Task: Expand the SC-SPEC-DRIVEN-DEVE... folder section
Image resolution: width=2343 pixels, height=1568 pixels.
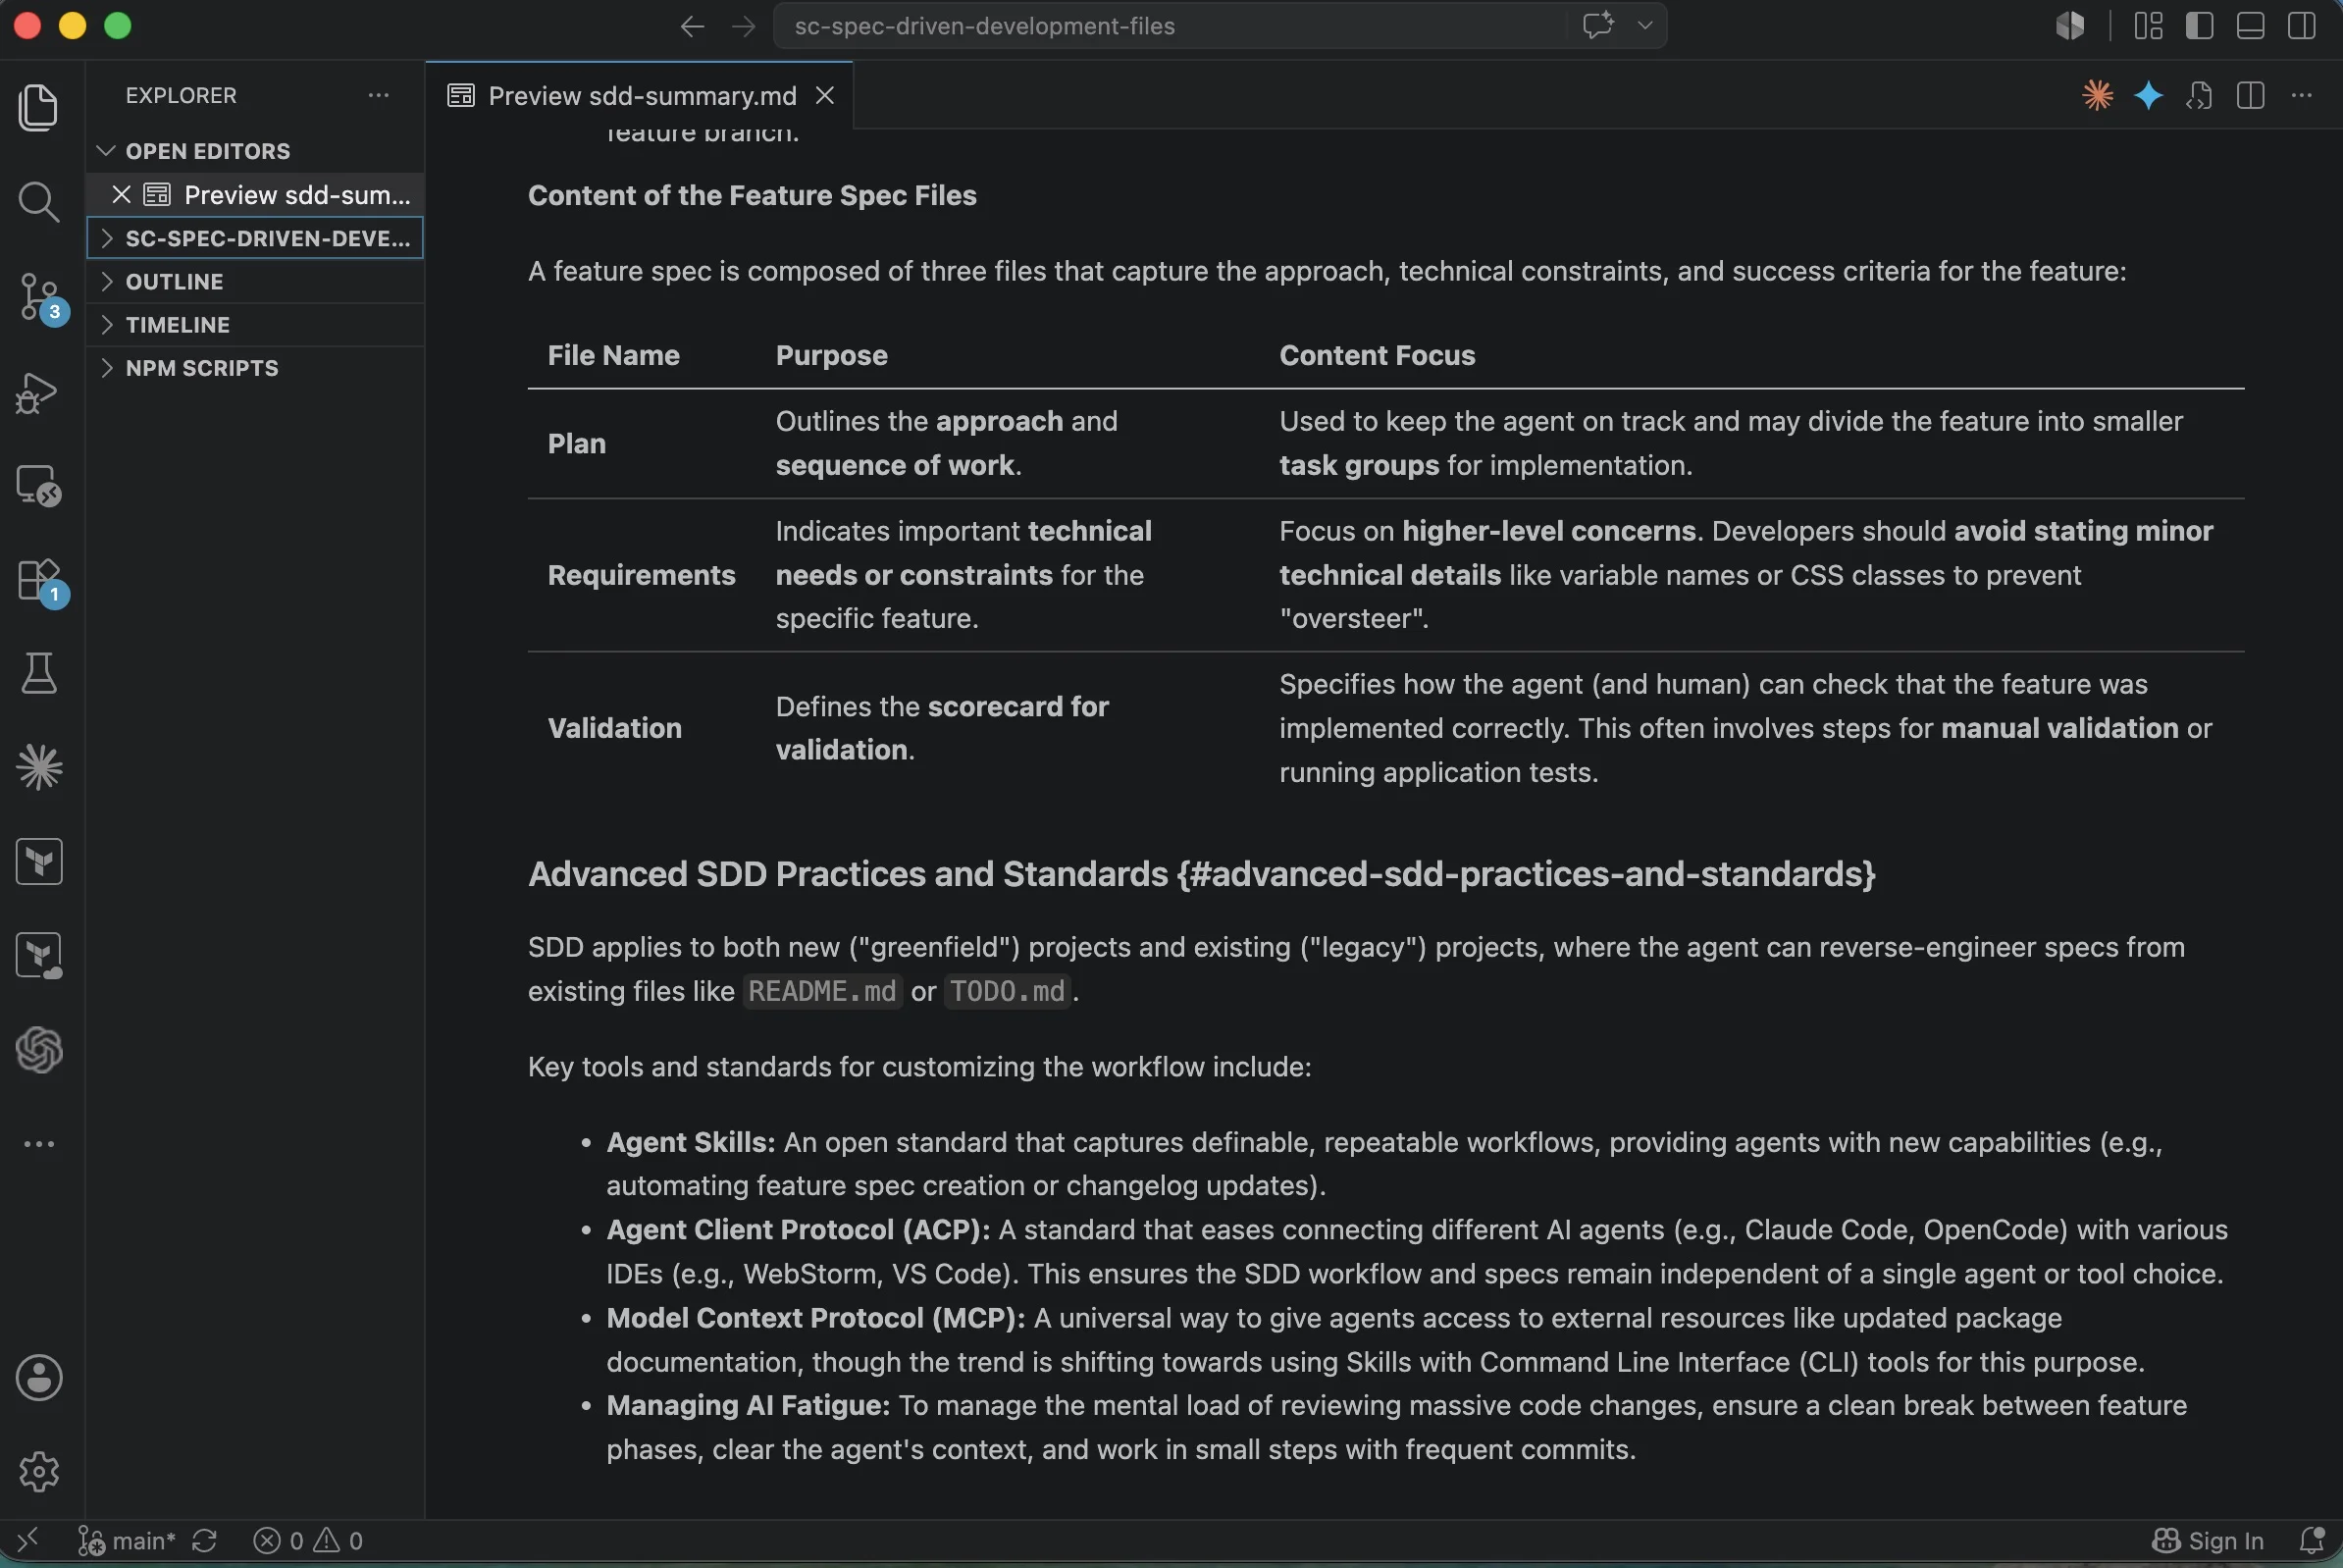Action: (x=255, y=238)
